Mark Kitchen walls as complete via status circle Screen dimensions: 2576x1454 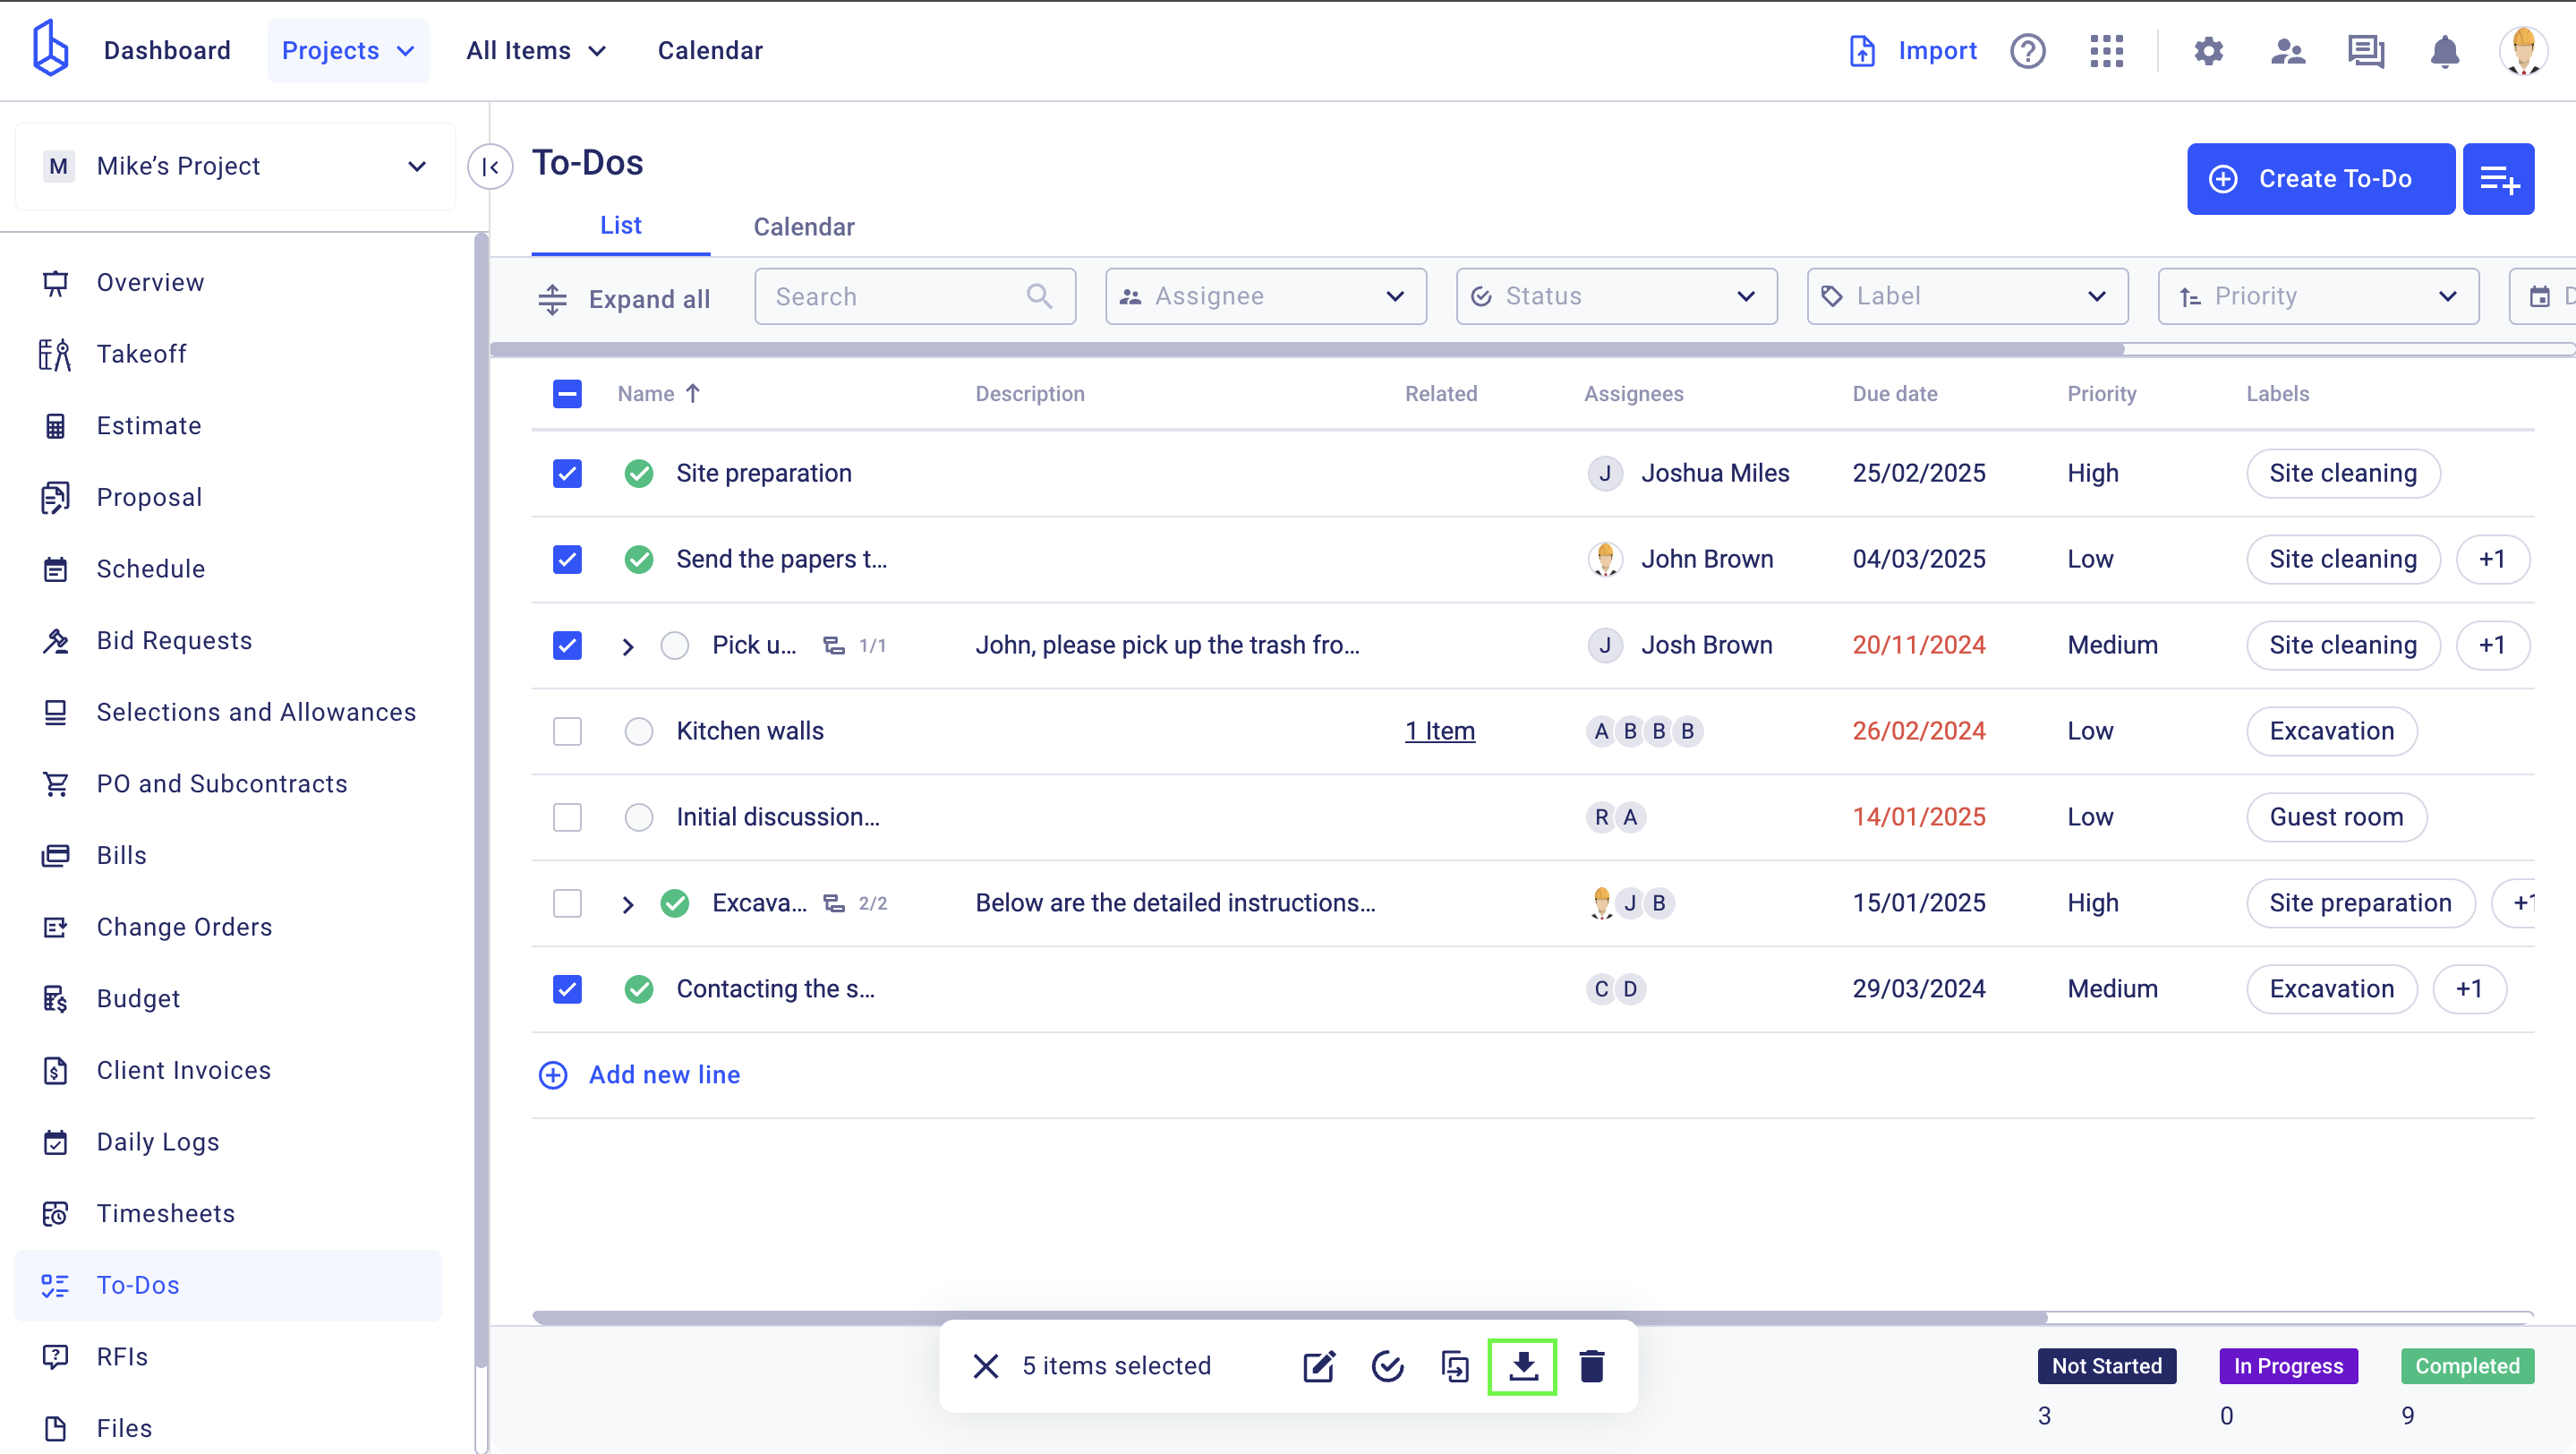coord(638,731)
